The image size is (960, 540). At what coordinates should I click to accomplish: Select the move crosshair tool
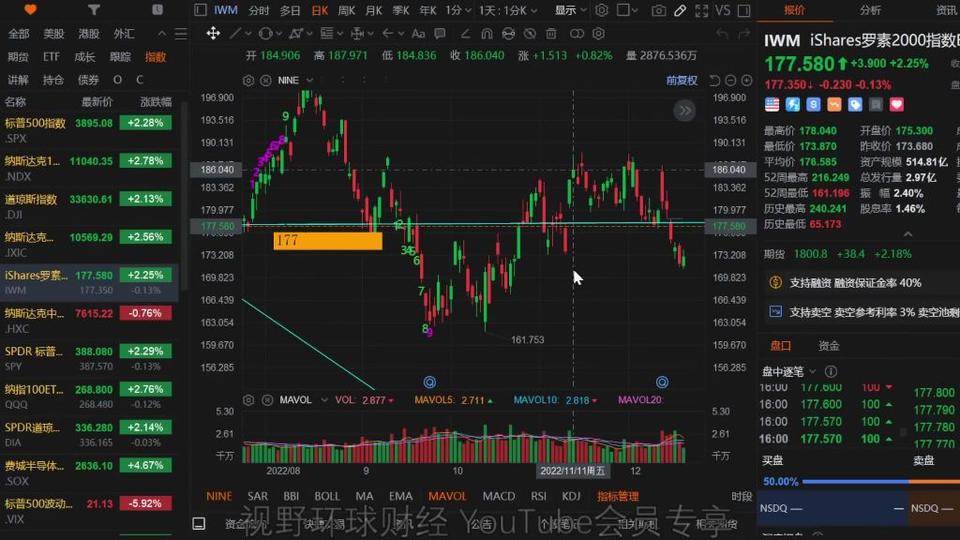coord(213,33)
